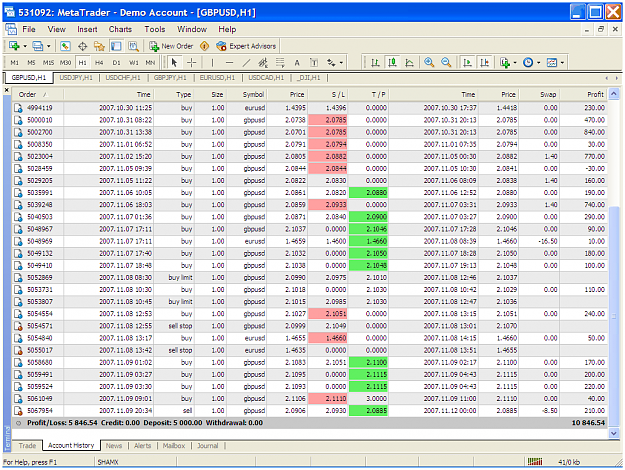The width and height of the screenshot is (625, 470).
Task: Open the New Chart dropdown arrow
Action: pos(25,46)
